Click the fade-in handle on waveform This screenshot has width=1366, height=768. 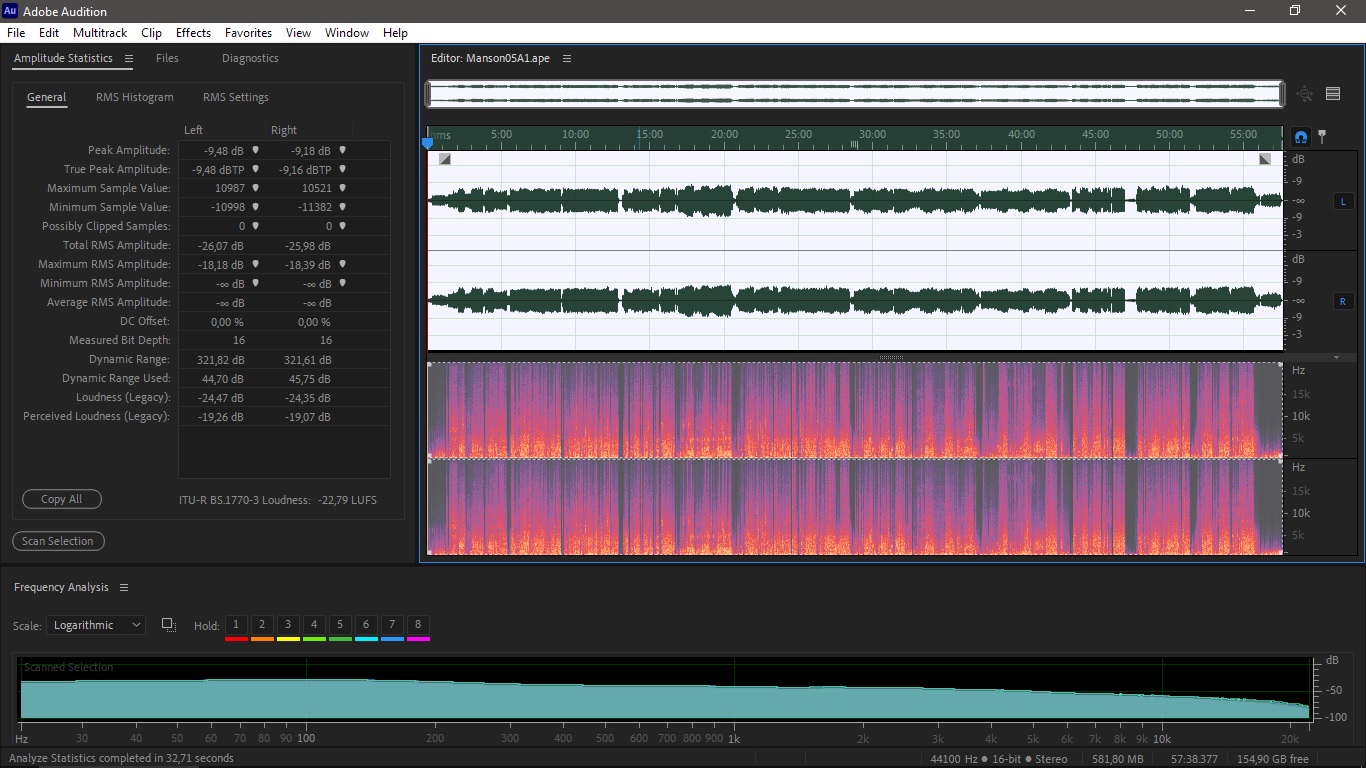[x=445, y=159]
